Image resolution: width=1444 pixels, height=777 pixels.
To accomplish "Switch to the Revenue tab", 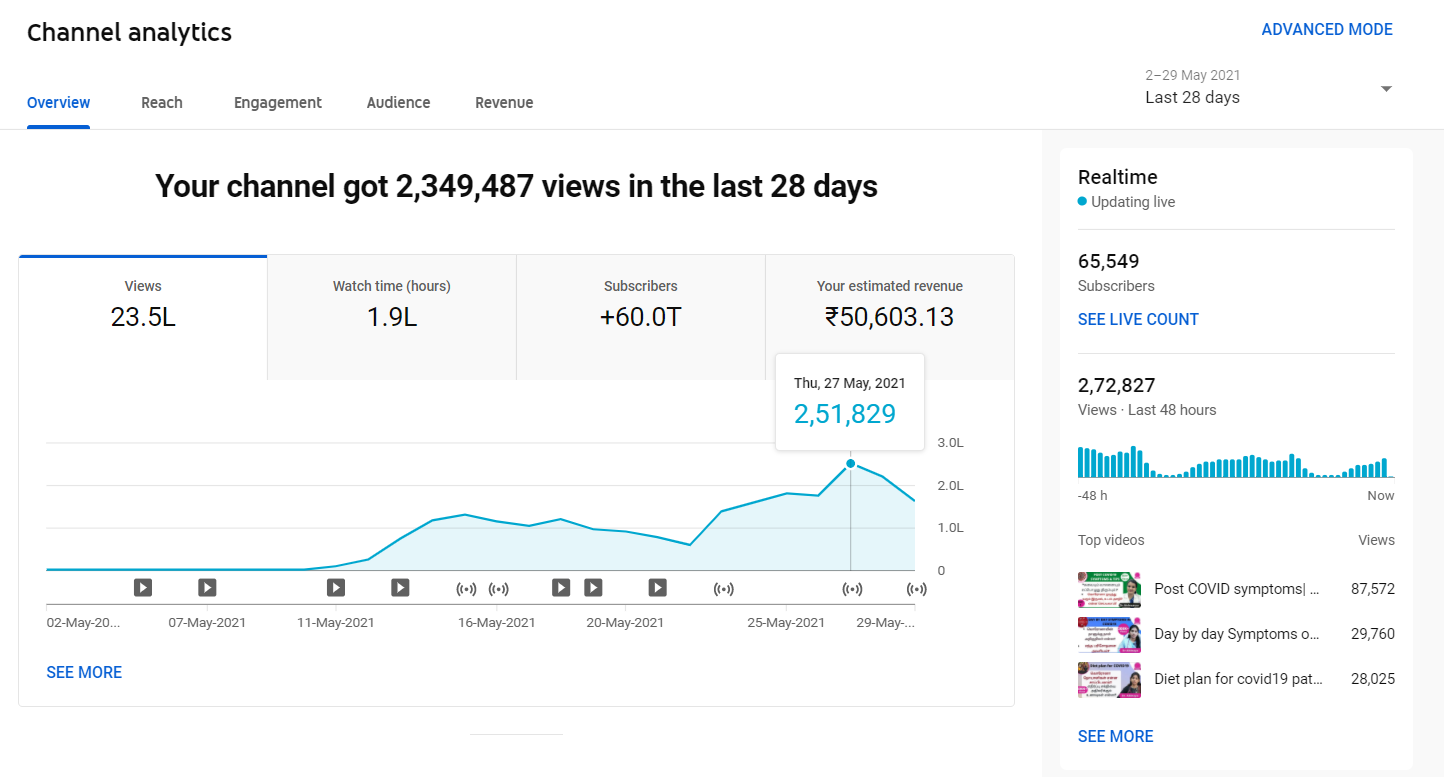I will pos(504,102).
